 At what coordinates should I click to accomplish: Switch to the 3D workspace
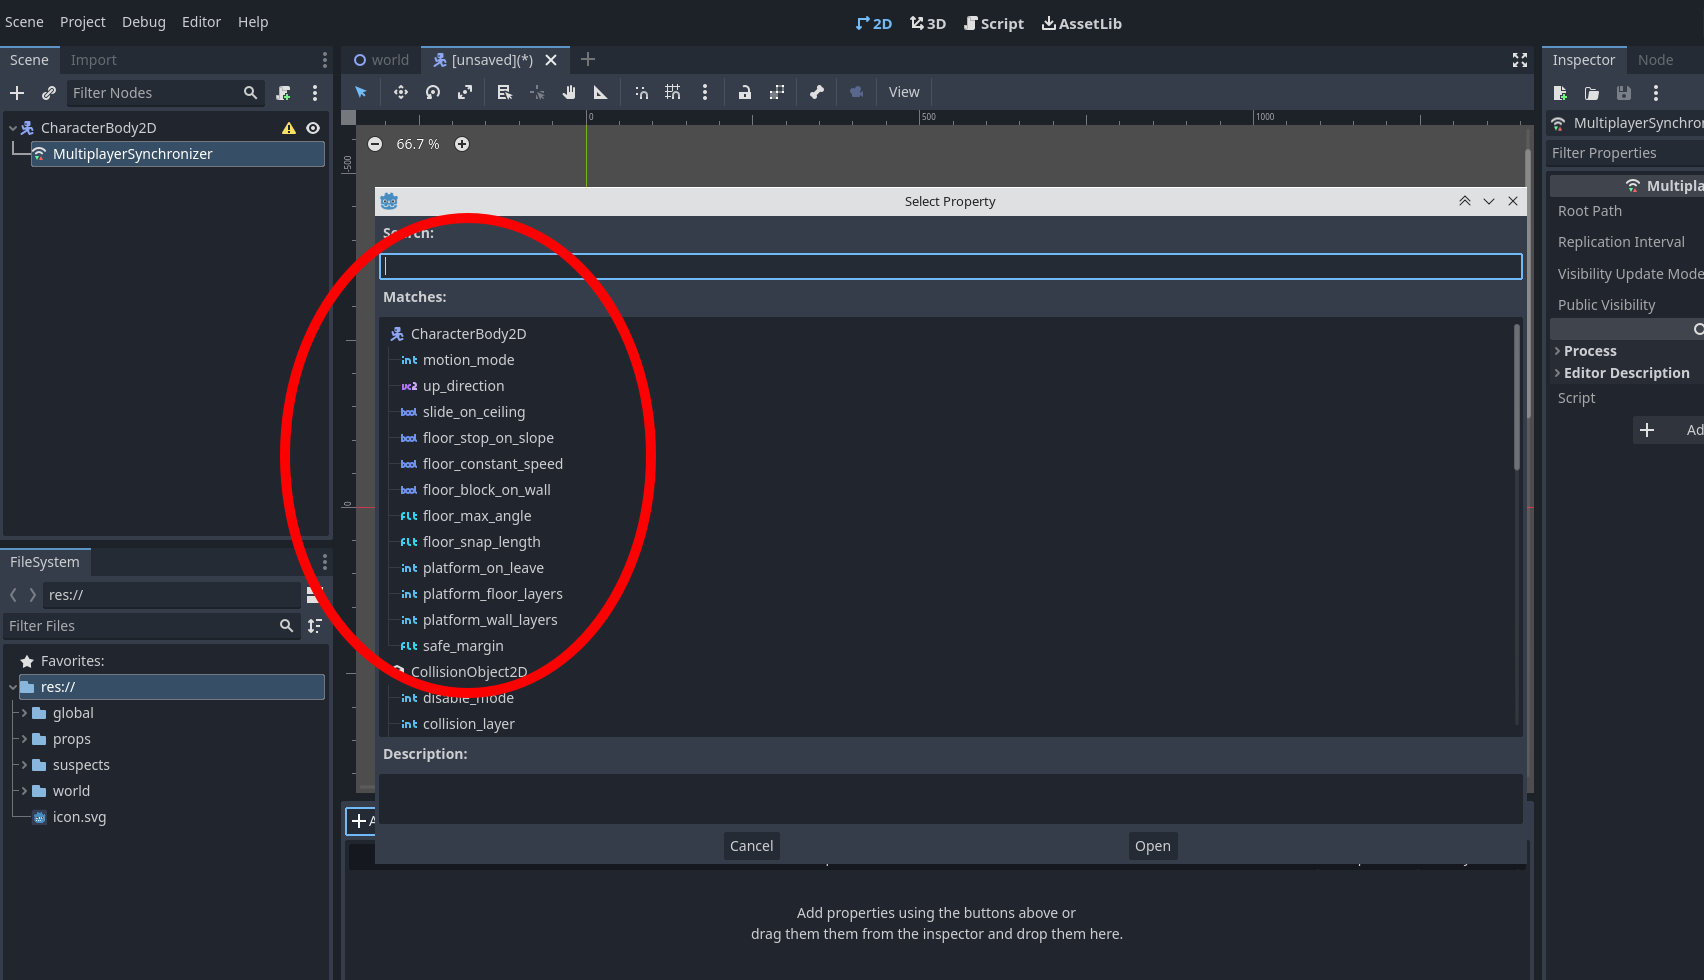tap(928, 23)
